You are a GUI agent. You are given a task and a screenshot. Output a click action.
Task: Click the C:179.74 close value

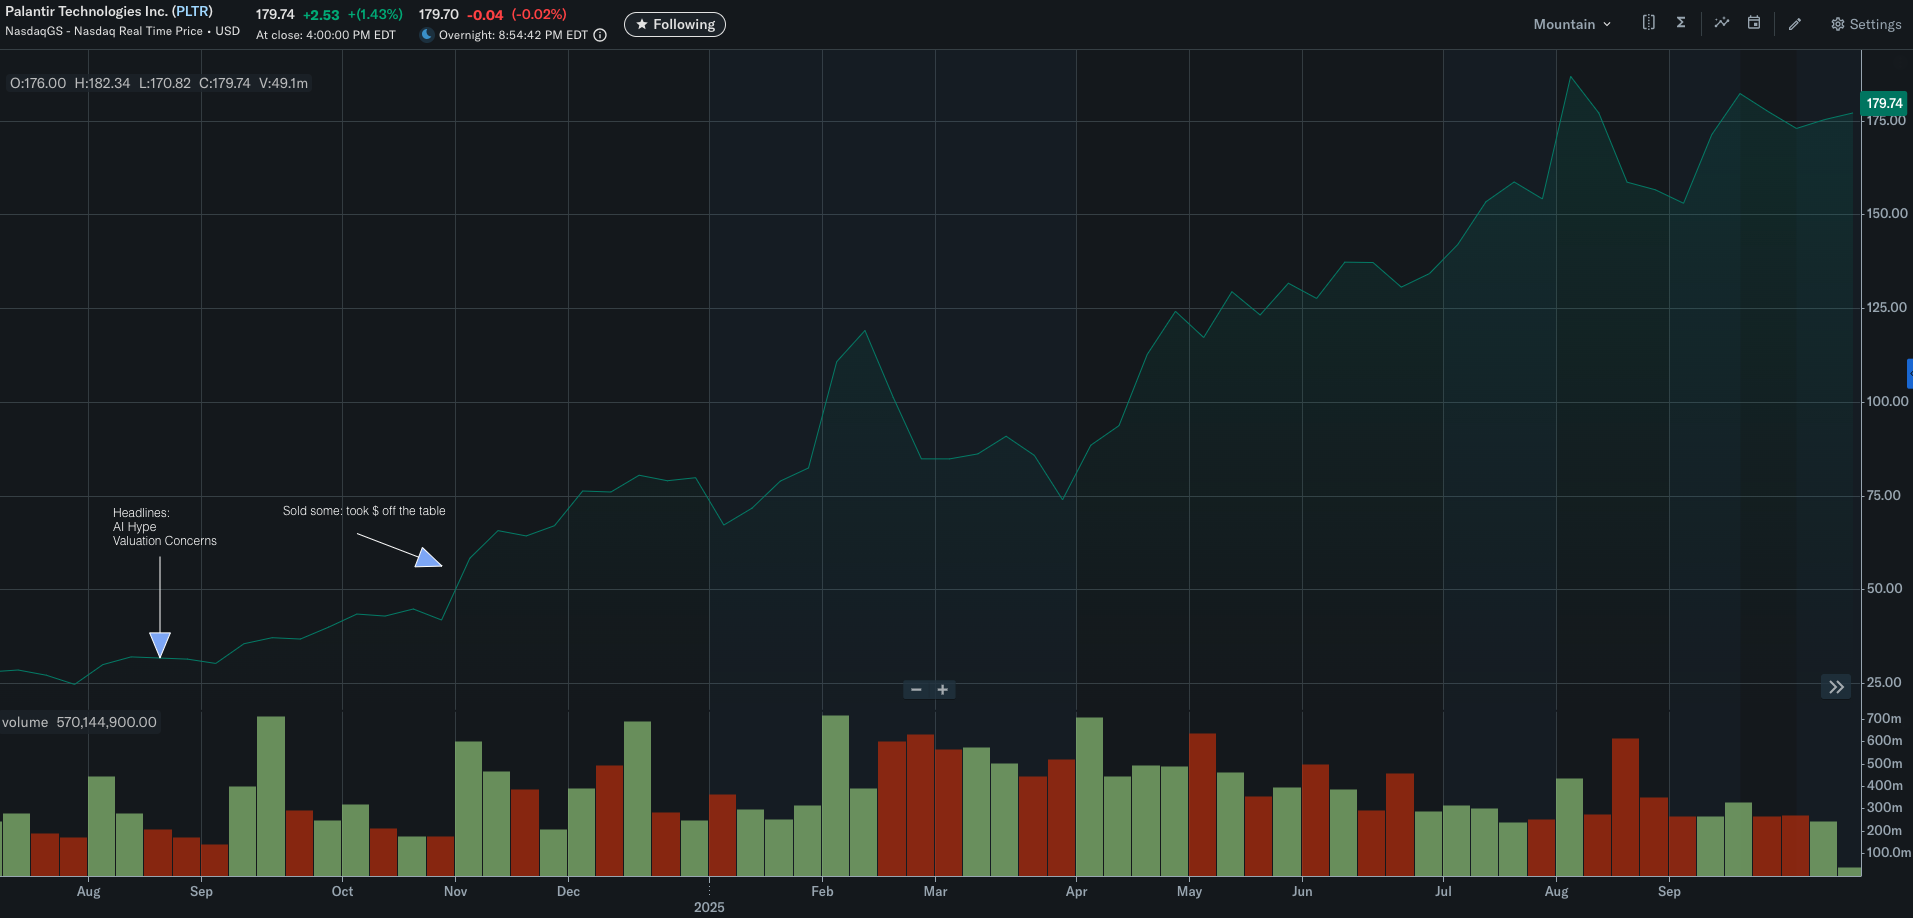coord(225,83)
